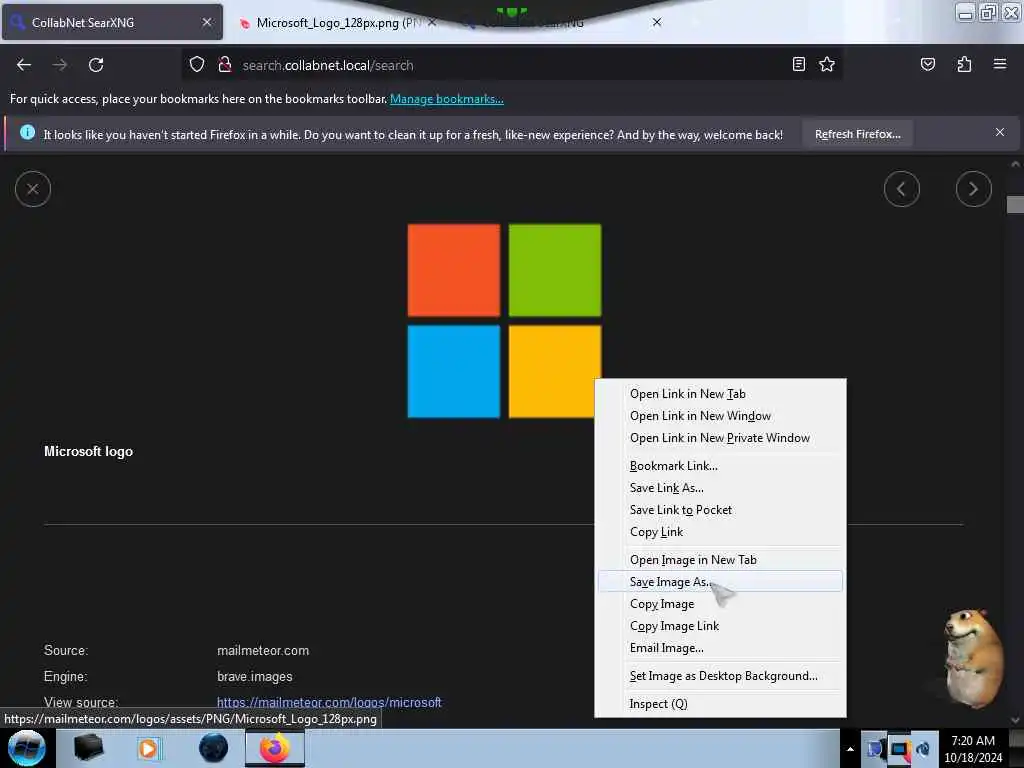Close the image detail view with X circle
1024x768 pixels.
coord(33,189)
